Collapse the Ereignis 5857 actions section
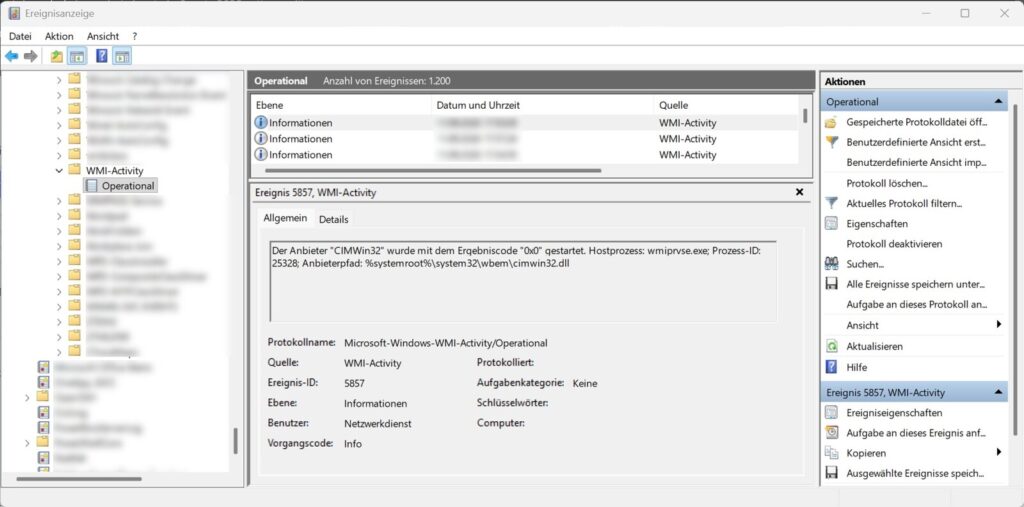The image size is (1024, 507). (998, 392)
